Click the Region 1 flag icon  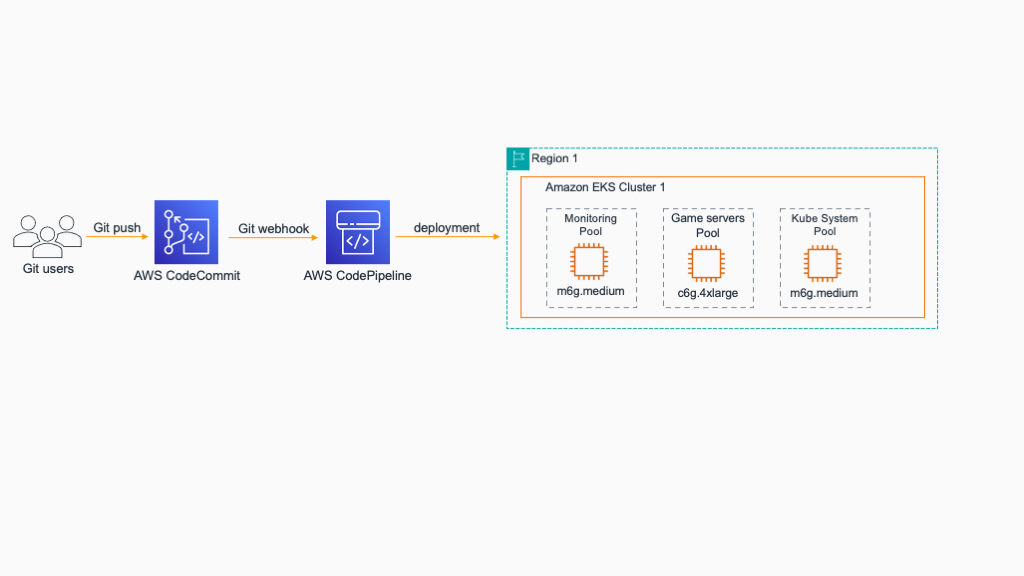518,158
